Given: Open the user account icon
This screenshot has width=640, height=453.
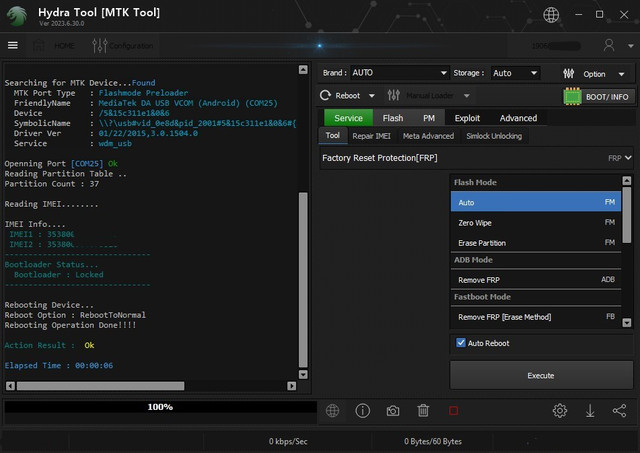Looking at the screenshot, I should coord(609,45).
